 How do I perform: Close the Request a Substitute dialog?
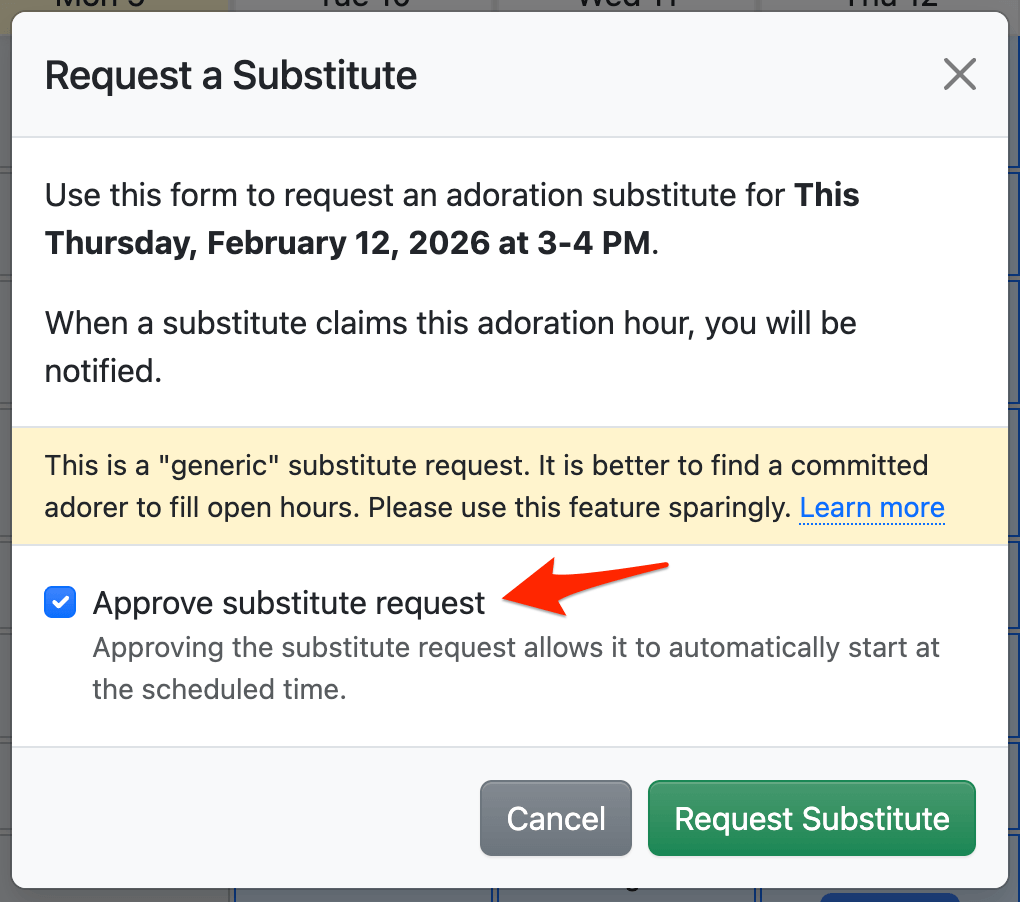click(x=959, y=75)
